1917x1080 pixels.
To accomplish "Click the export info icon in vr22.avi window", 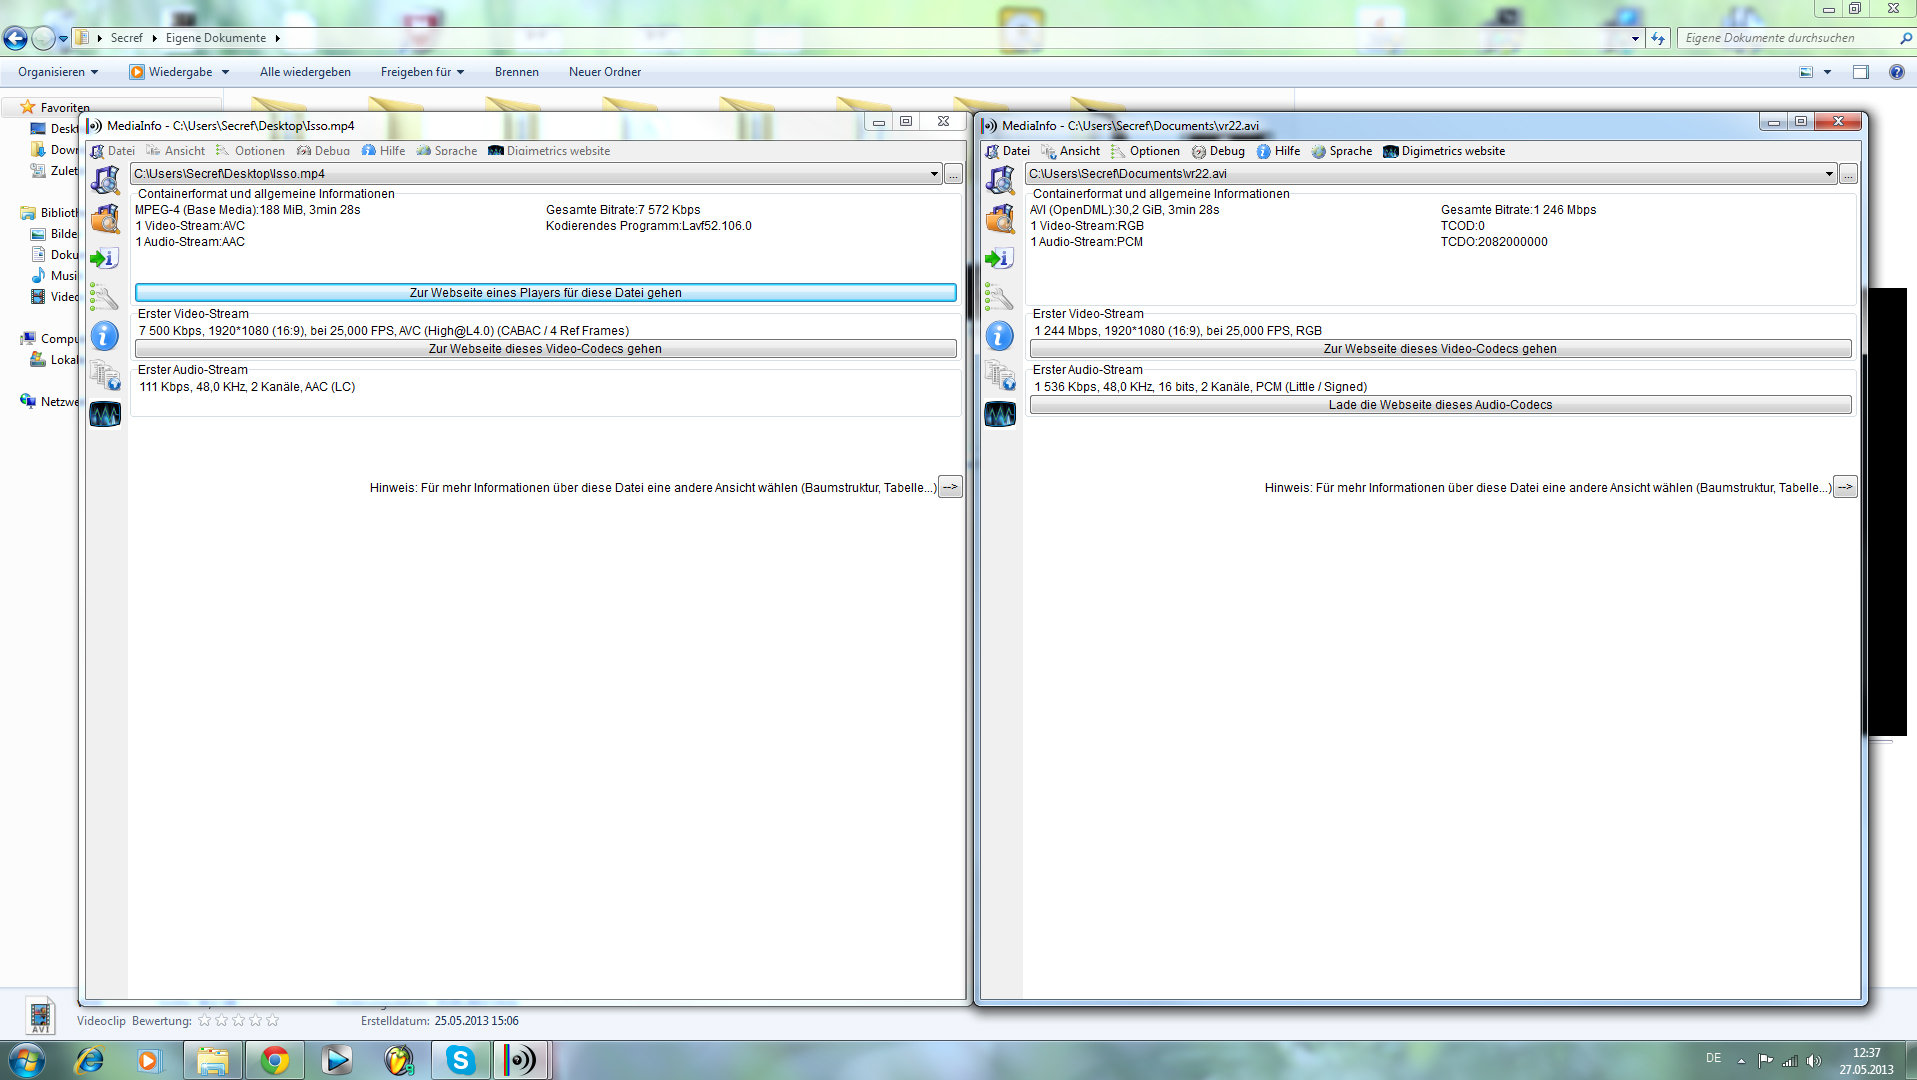I will 1000,259.
